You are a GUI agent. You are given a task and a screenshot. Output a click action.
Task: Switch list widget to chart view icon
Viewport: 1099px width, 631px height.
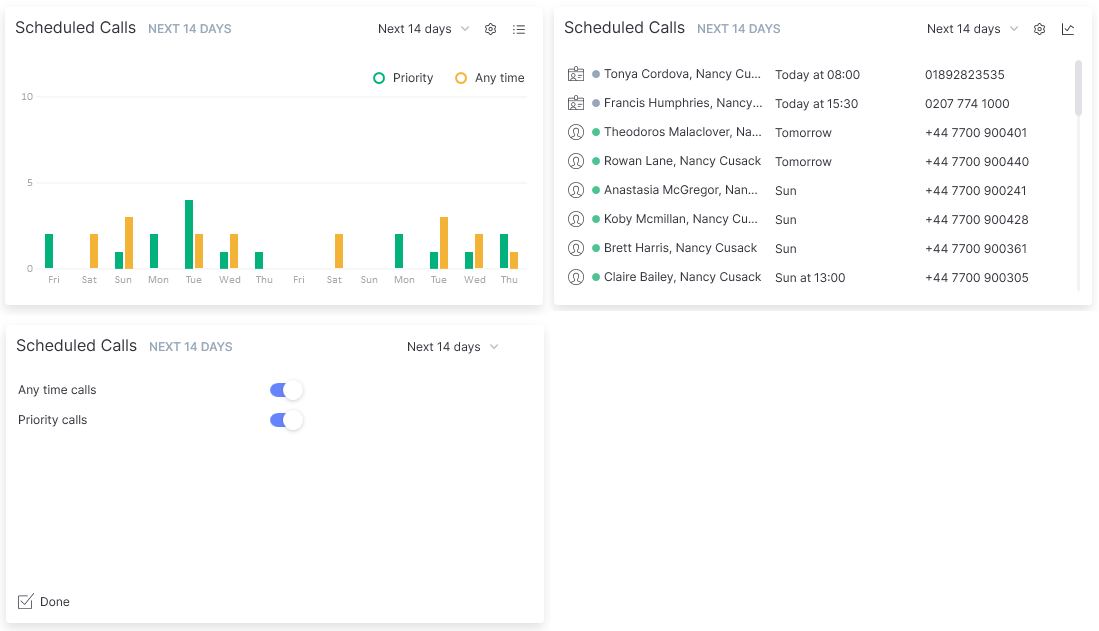coord(1068,29)
